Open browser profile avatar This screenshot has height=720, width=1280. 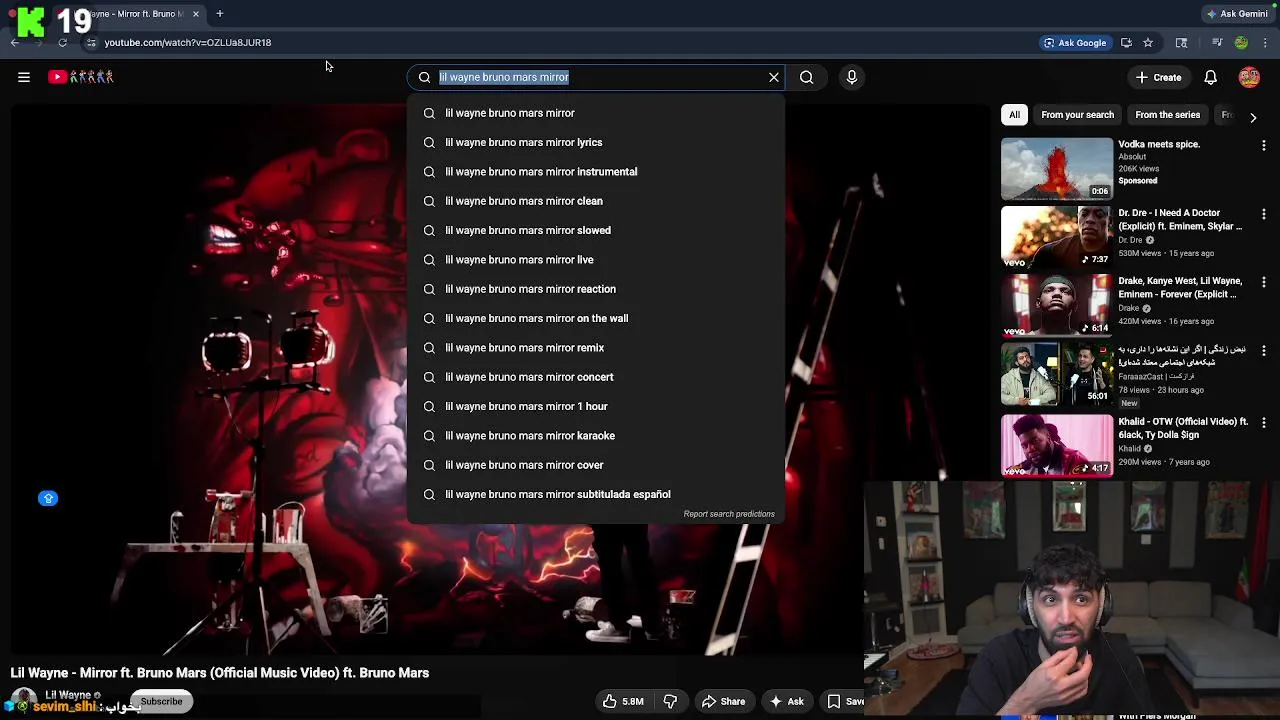click(x=1241, y=43)
